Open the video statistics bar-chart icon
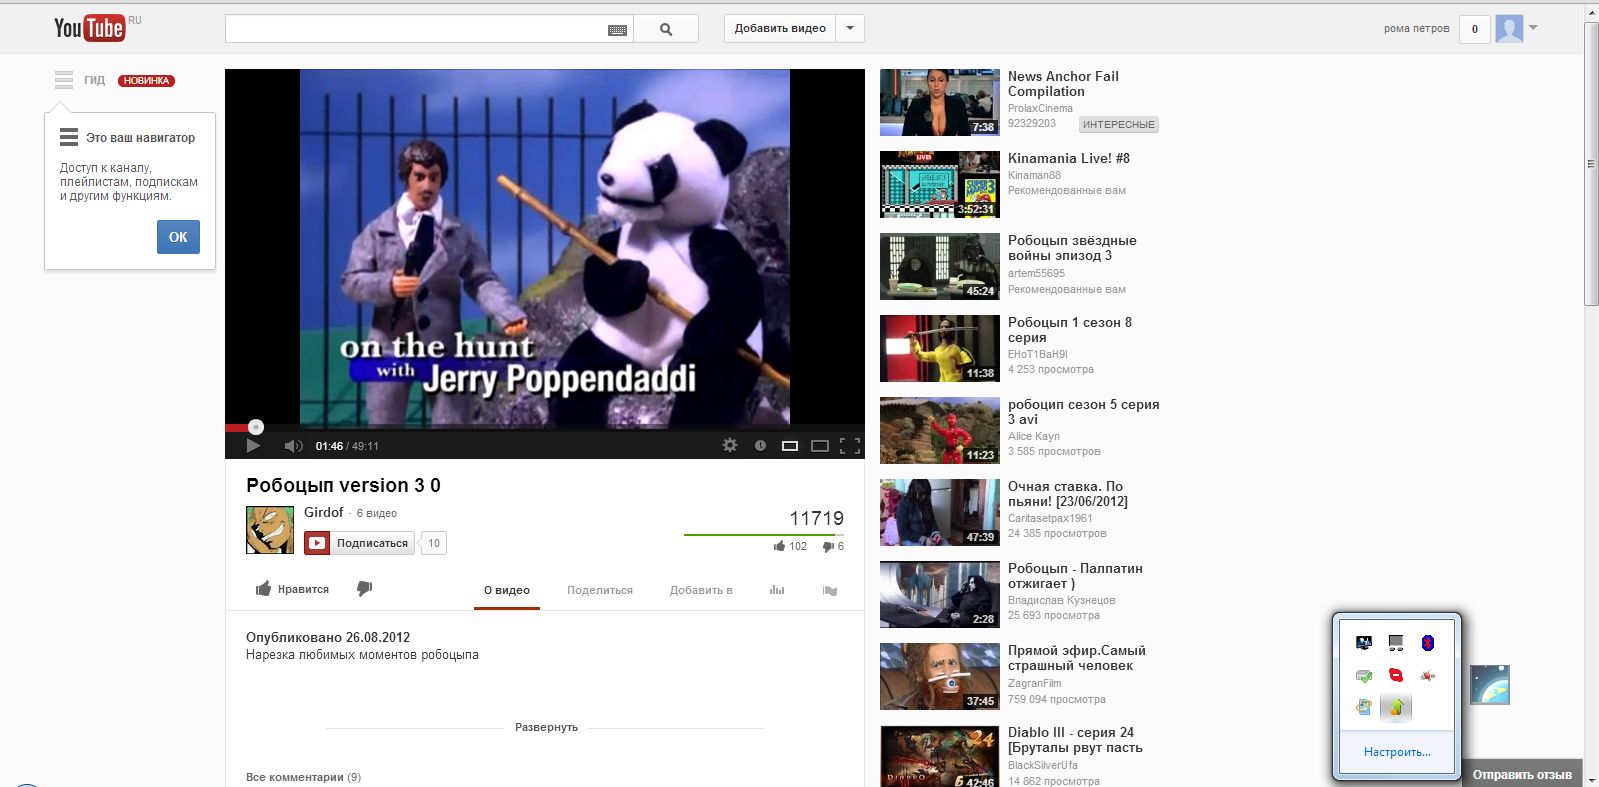Screen dimensions: 1599x787 click(x=777, y=590)
